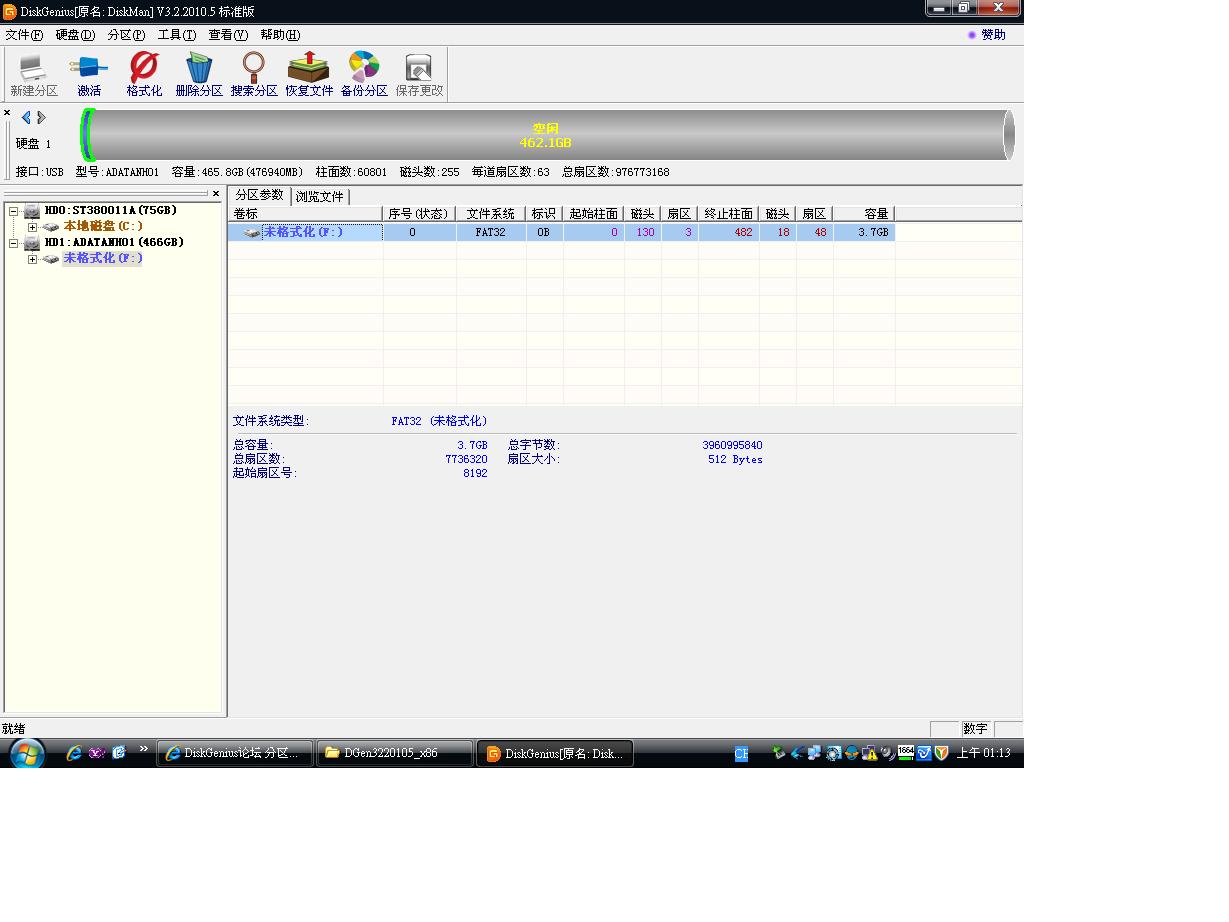Click the 标识 column header
This screenshot has width=1229, height=922.
click(x=544, y=214)
